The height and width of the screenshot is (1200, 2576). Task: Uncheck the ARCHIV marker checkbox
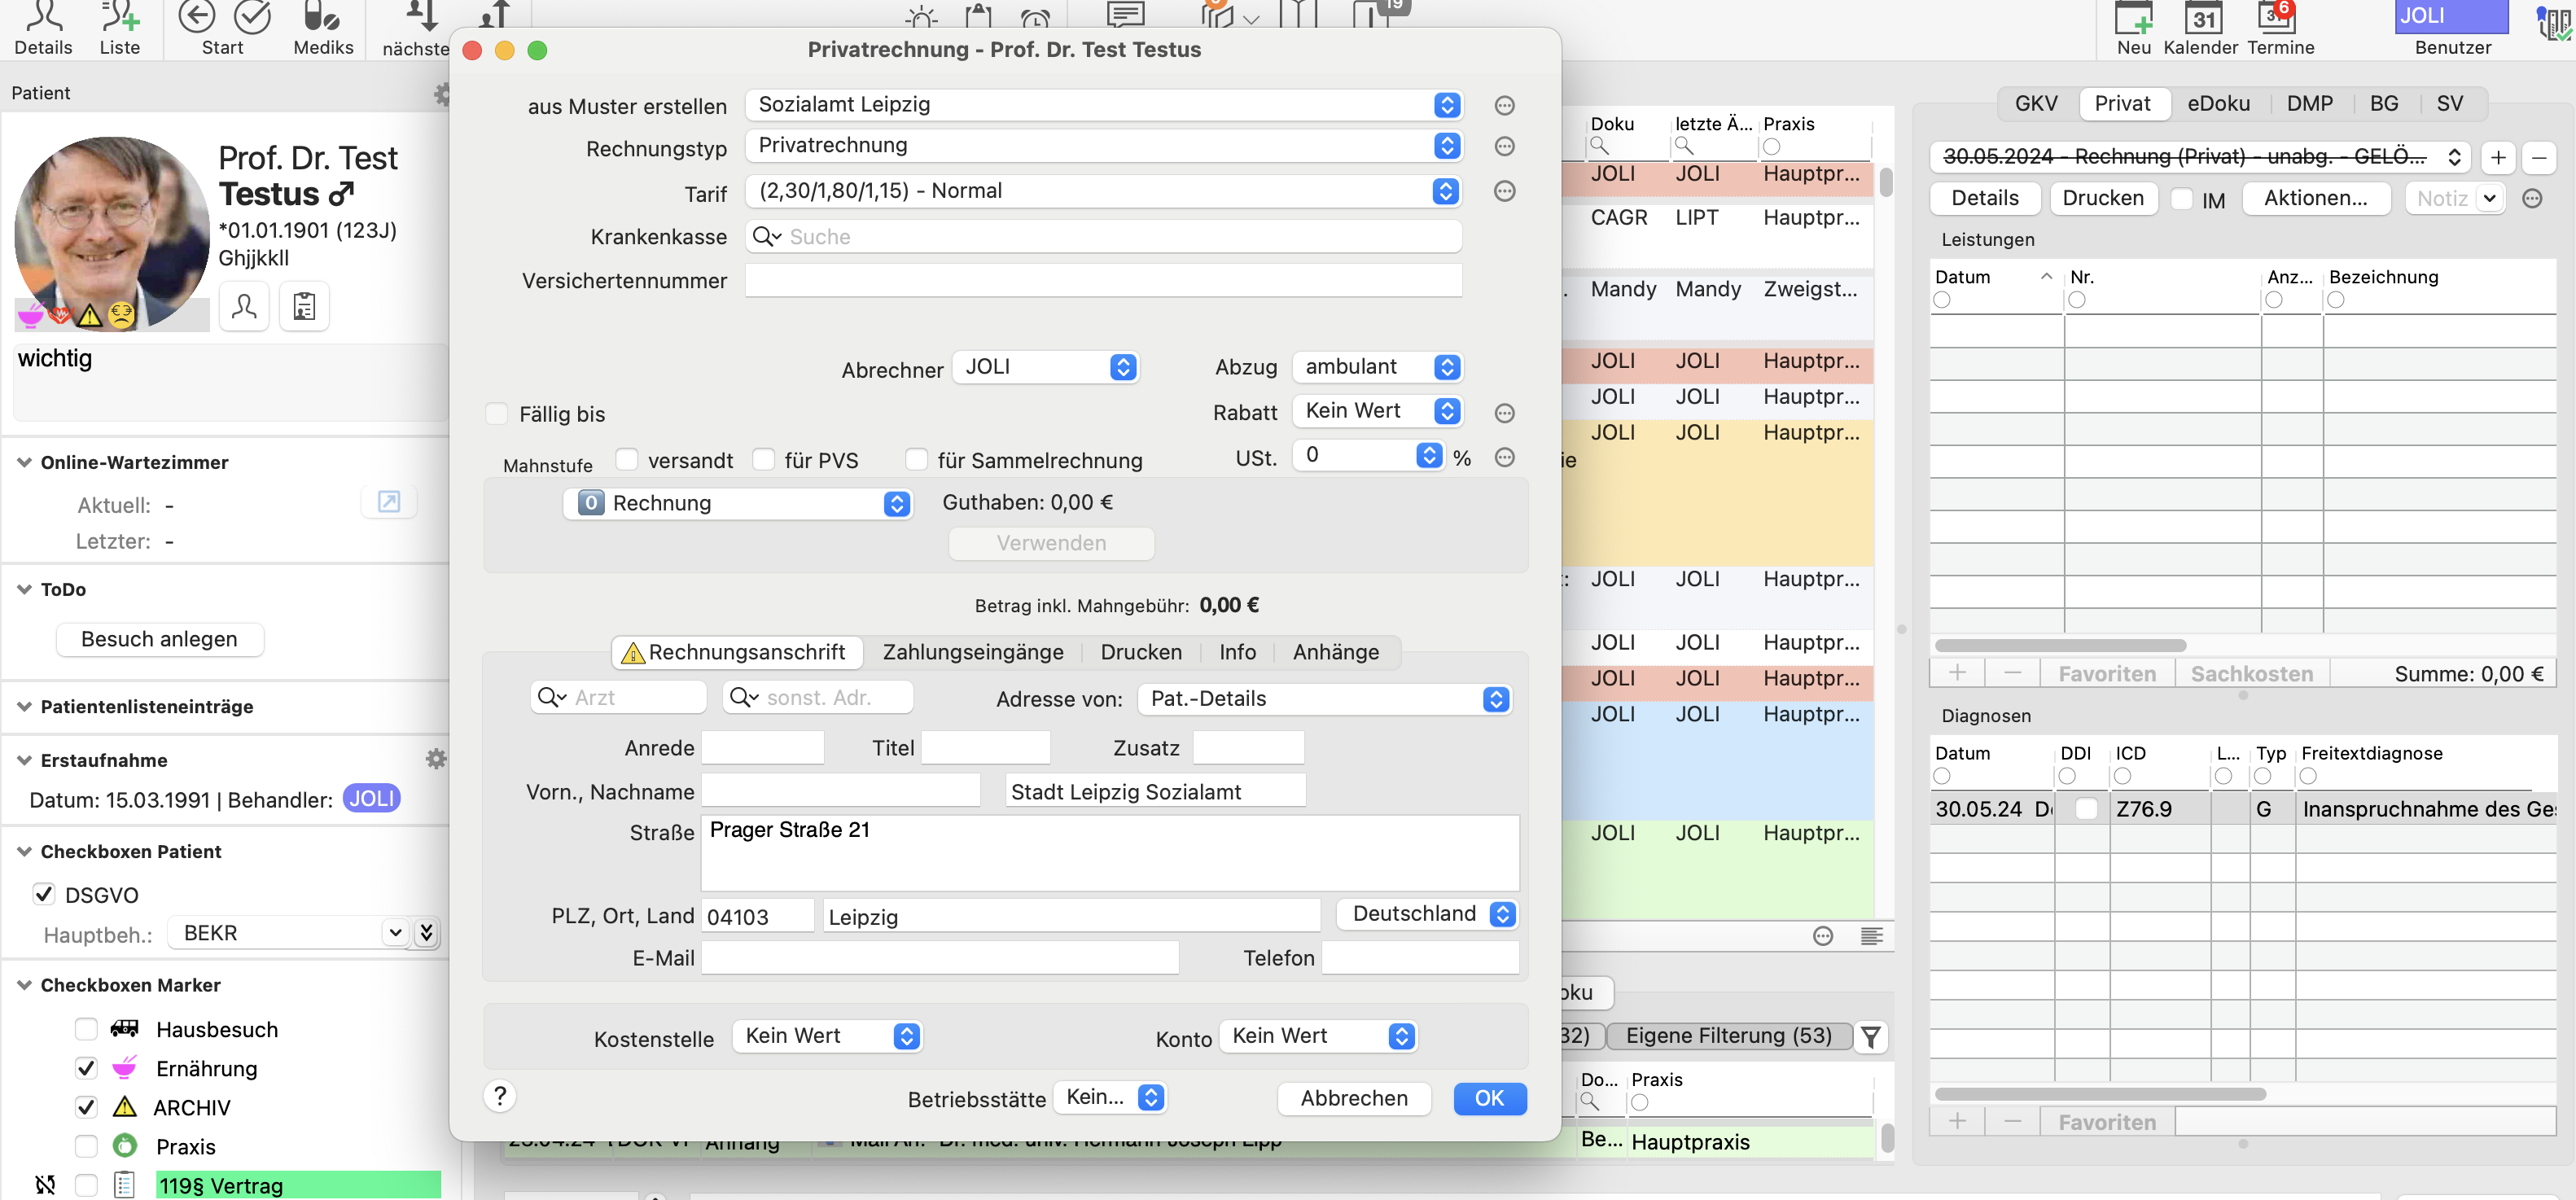click(86, 1107)
